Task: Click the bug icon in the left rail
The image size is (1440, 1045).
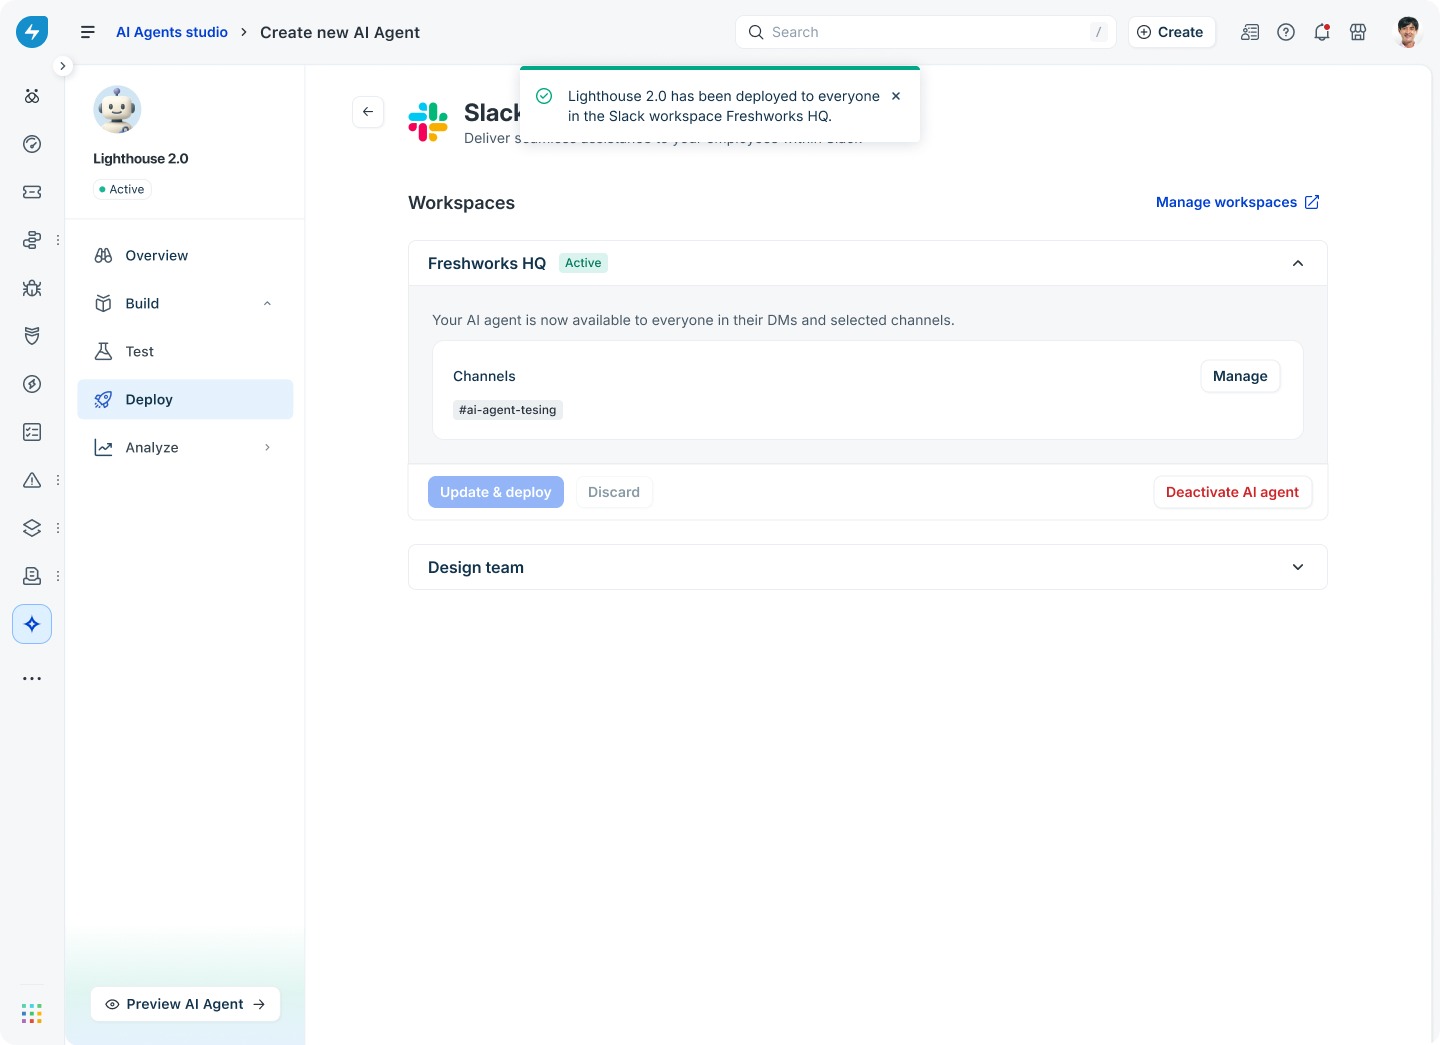Action: point(32,288)
